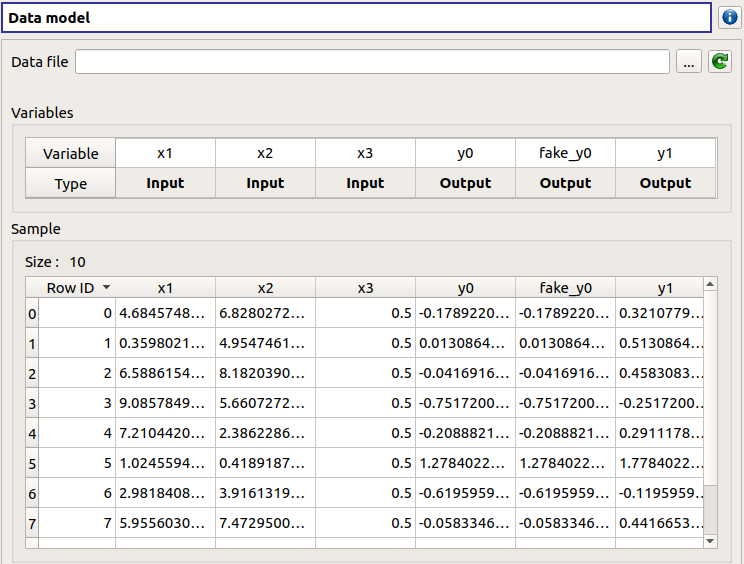Click the y1 variable name cell in Variables
The width and height of the screenshot is (744, 564).
pyautogui.click(x=665, y=153)
